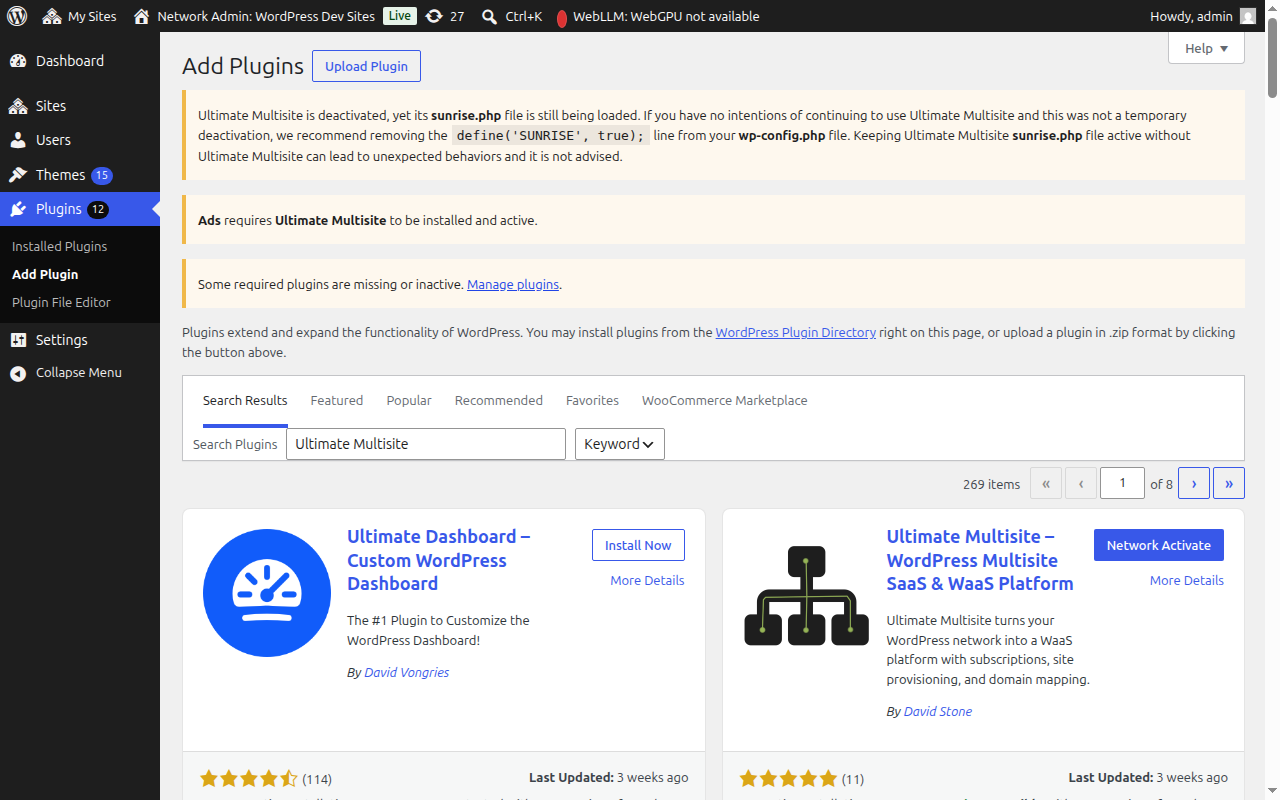
Task: Open Installed Plugins submenu item
Action: 59,246
